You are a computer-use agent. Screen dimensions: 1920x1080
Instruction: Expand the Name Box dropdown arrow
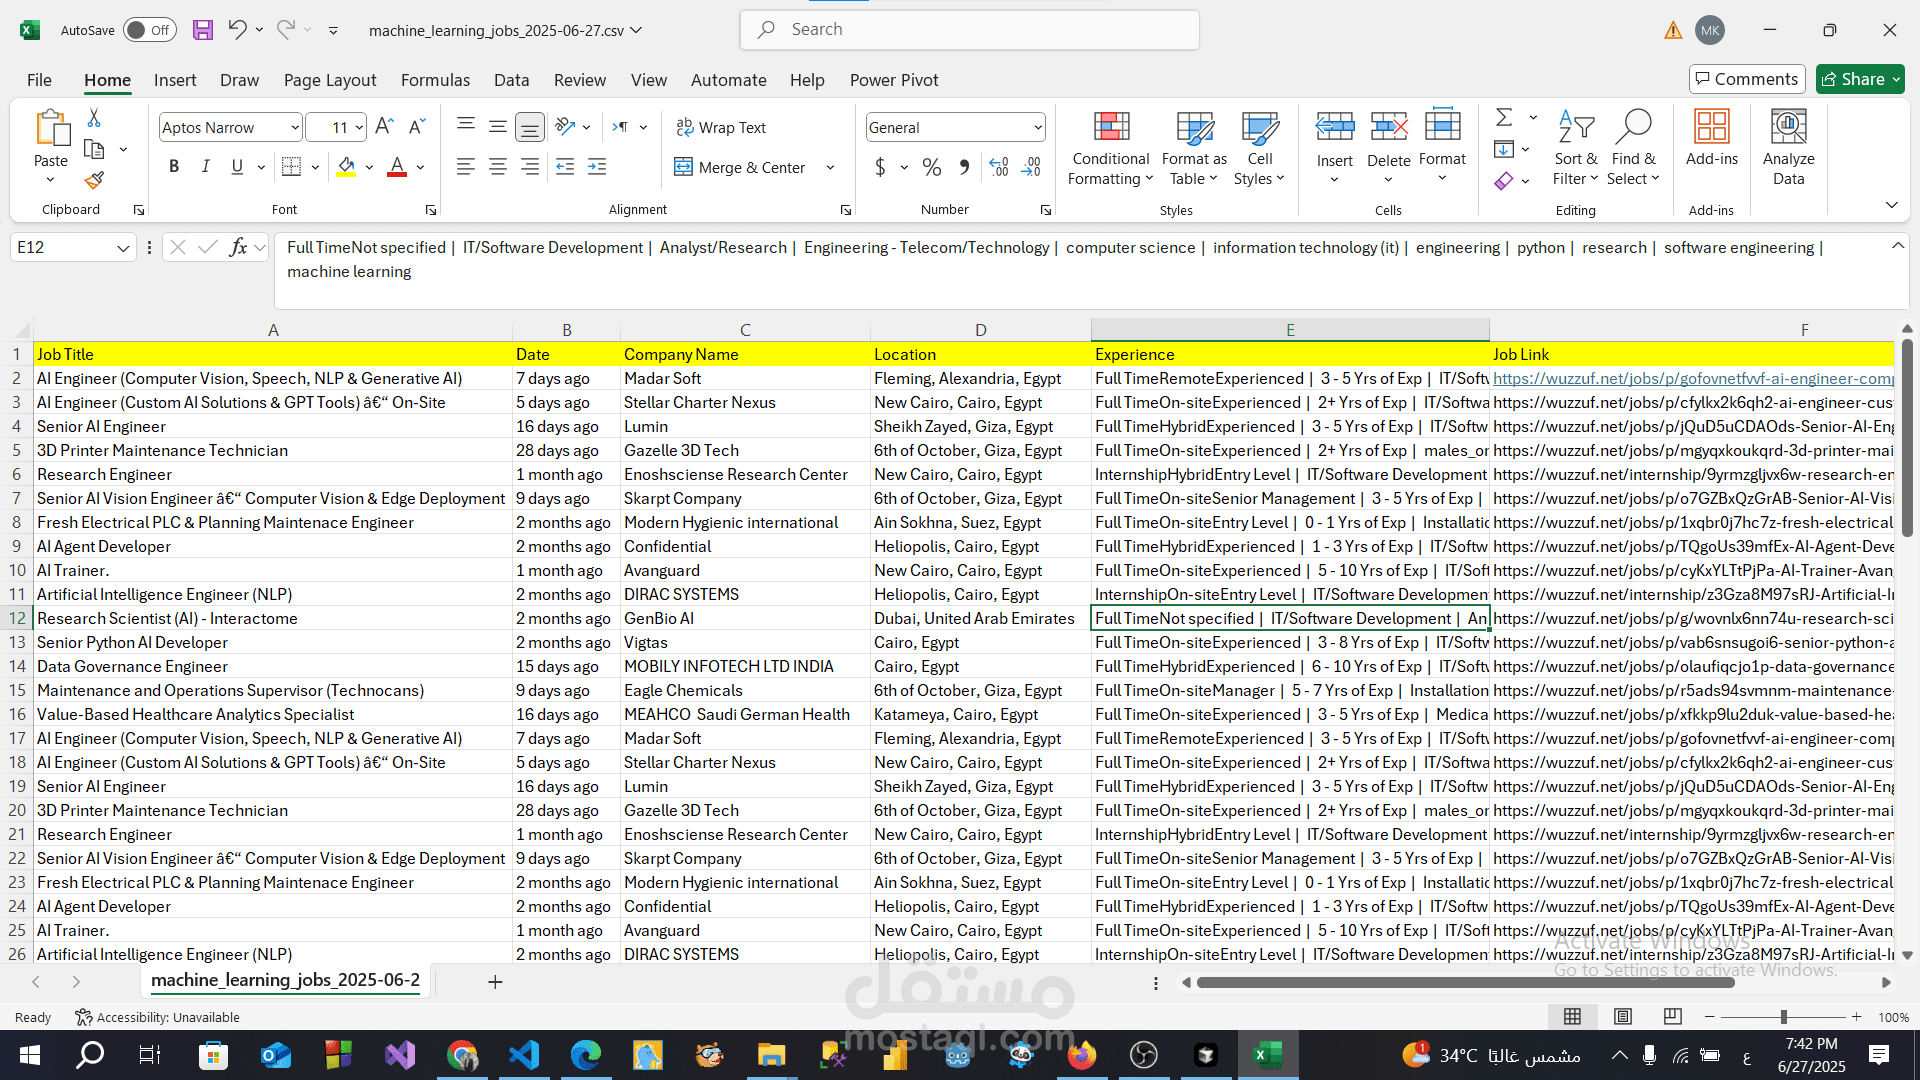pos(123,248)
